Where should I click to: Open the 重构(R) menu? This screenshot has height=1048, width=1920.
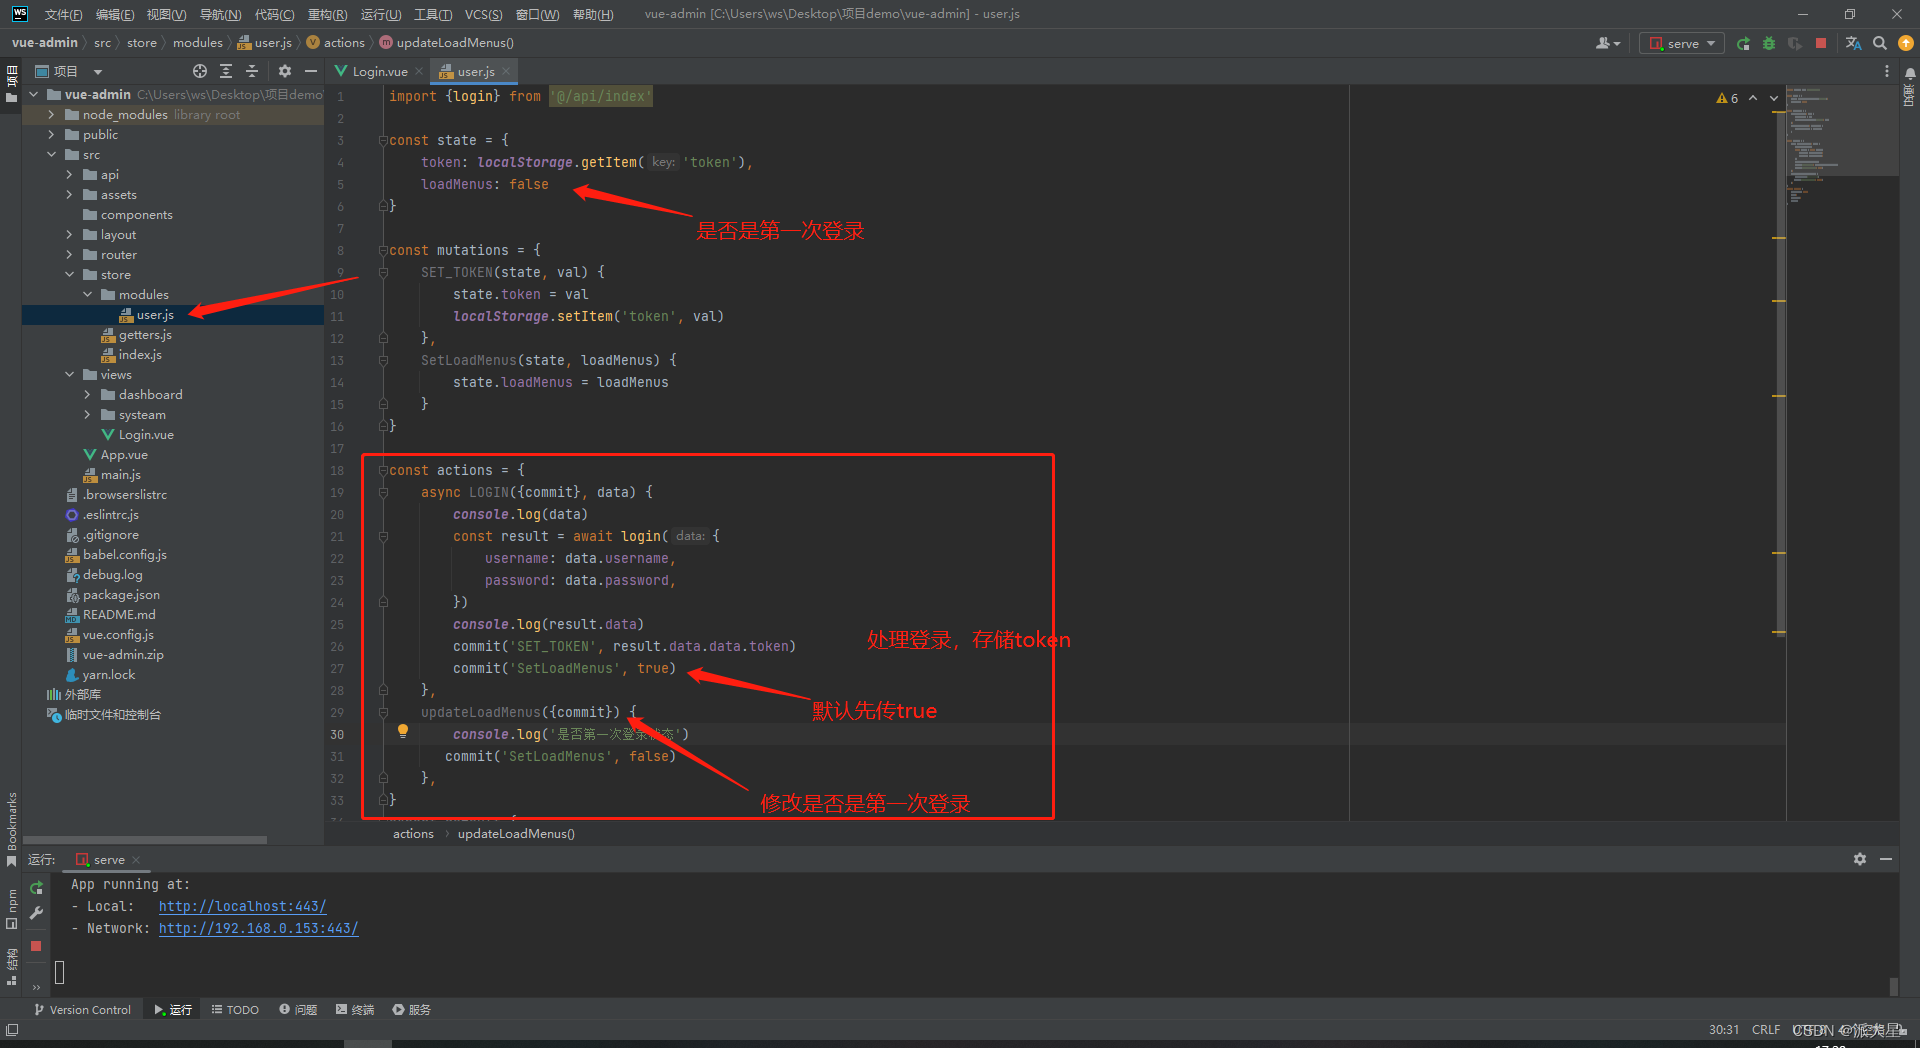pos(327,14)
